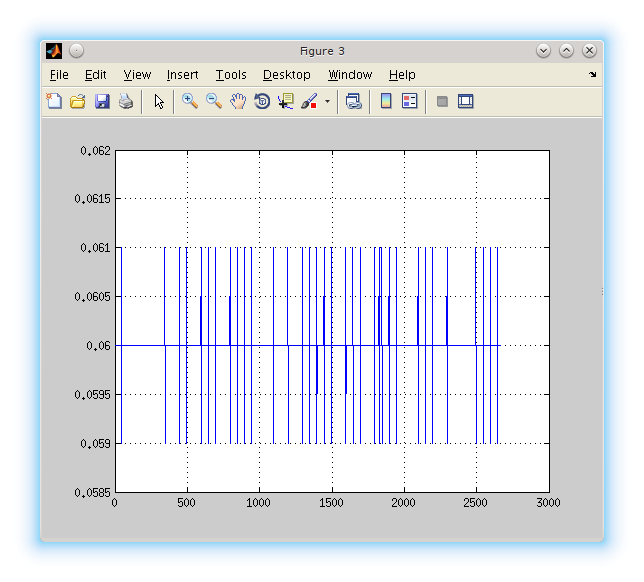The height and width of the screenshot is (582, 644).
Task: Save the figure using the floppy disk icon
Action: 102,101
